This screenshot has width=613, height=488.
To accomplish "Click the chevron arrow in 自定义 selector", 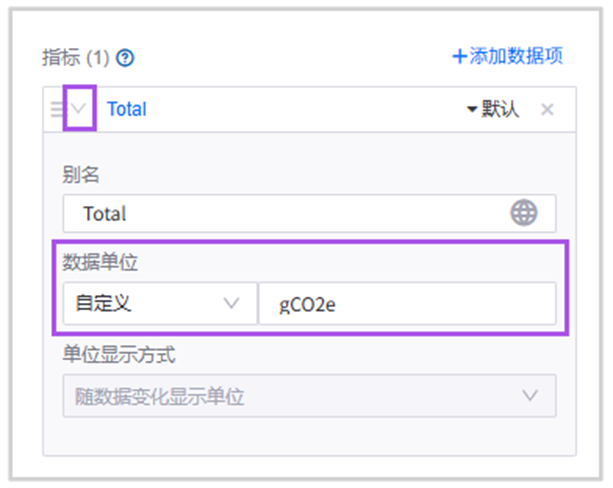I will (x=232, y=303).
